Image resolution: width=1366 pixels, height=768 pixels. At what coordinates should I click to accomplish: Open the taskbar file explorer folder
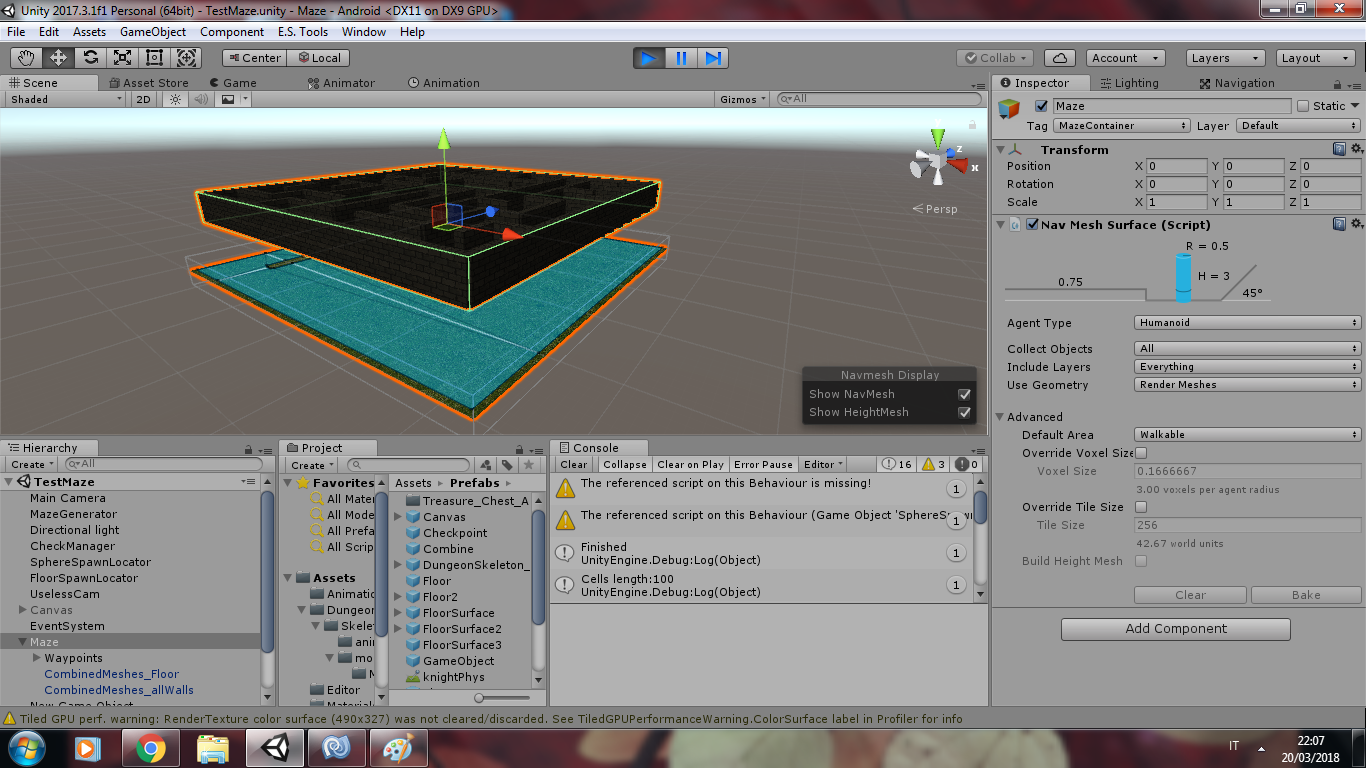213,747
